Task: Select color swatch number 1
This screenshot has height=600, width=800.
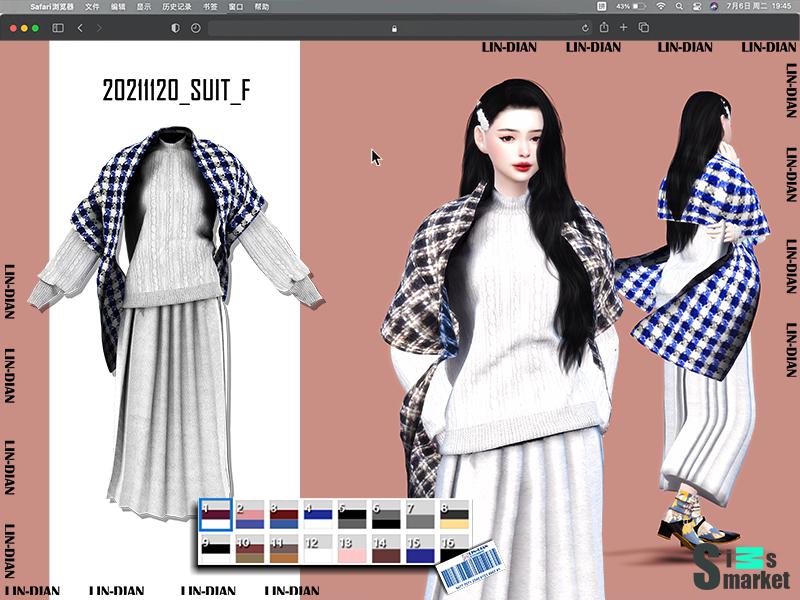Action: tap(215, 514)
